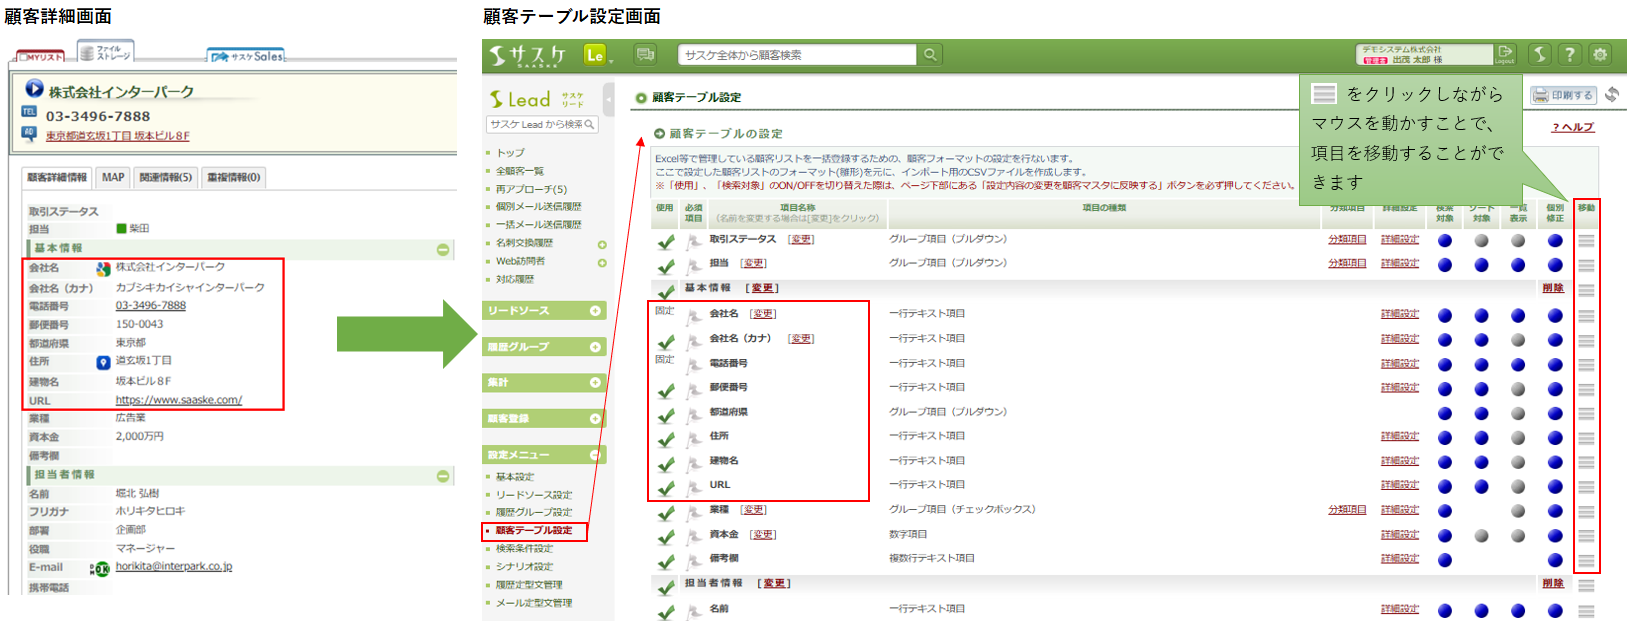Toggle the 必須項目 flag for 会社名 row
This screenshot has height=621, width=1633.
click(x=694, y=317)
